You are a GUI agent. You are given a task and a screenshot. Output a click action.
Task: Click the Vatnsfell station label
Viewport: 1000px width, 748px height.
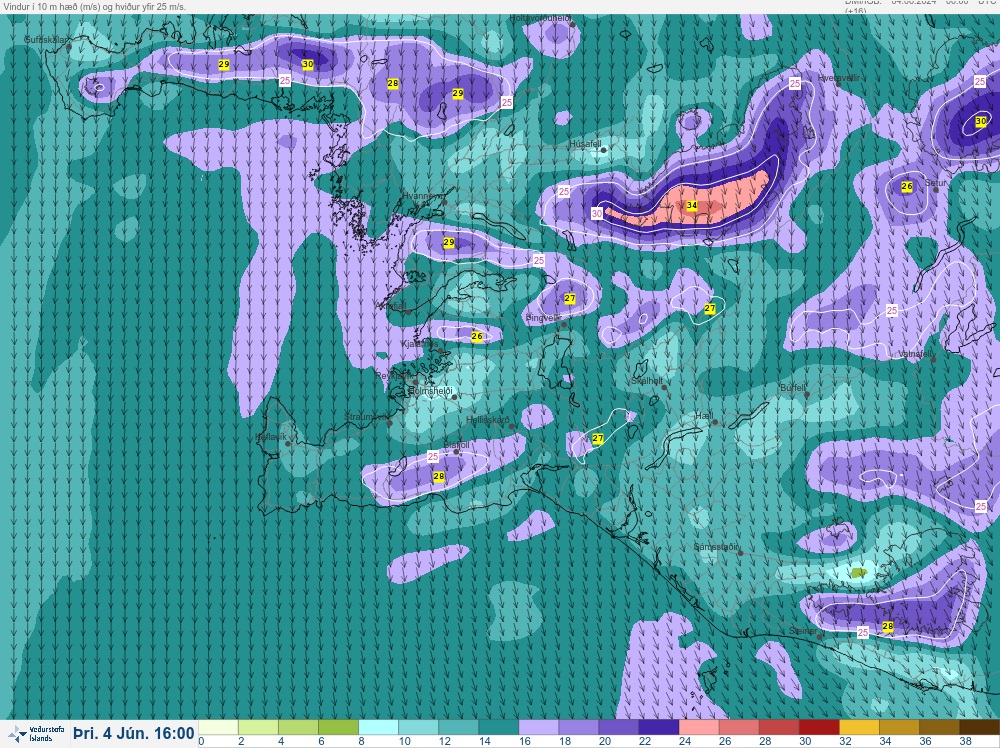pyautogui.click(x=916, y=354)
